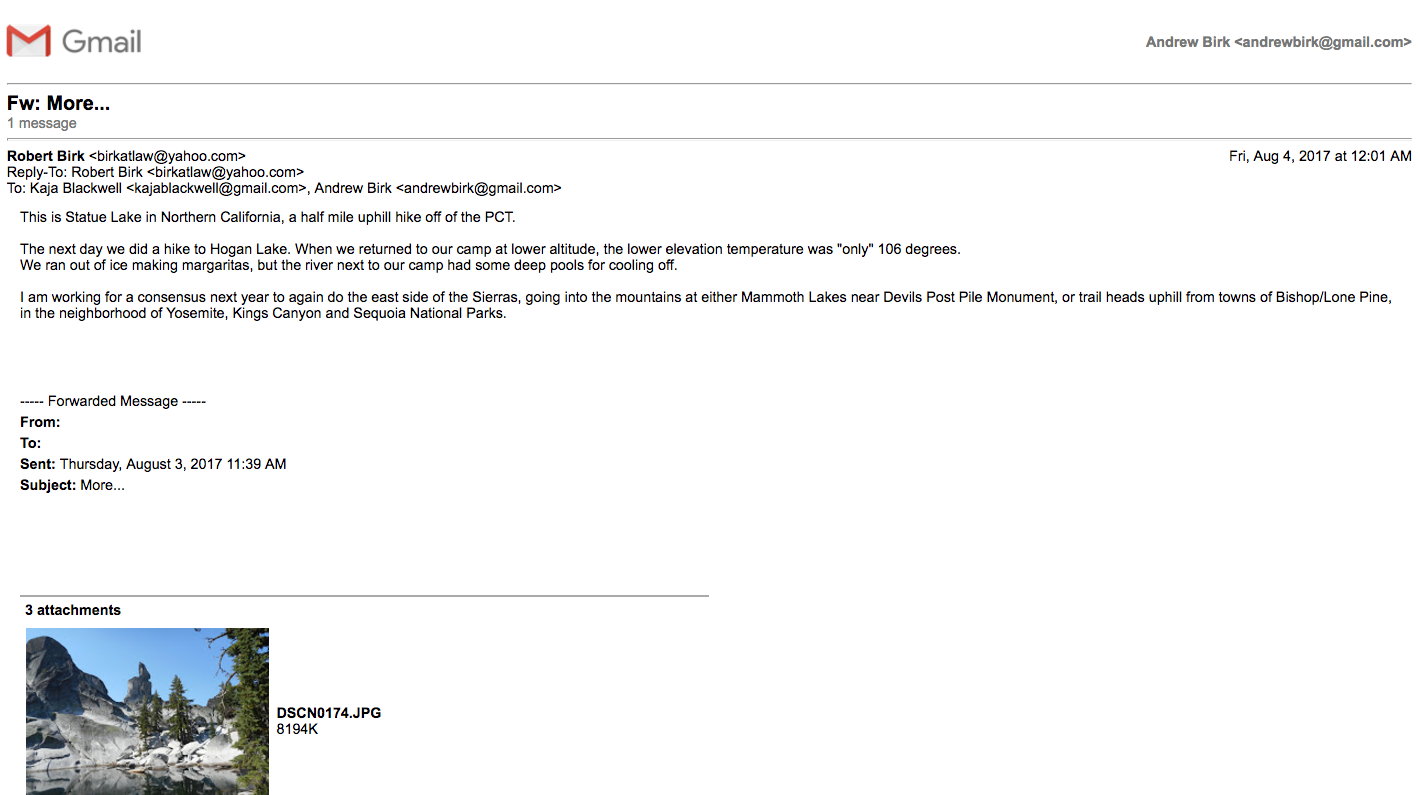Viewport: 1420px width, 795px height.
Task: Click the sender address birkatlaw@yahoo.com
Action: click(x=167, y=156)
